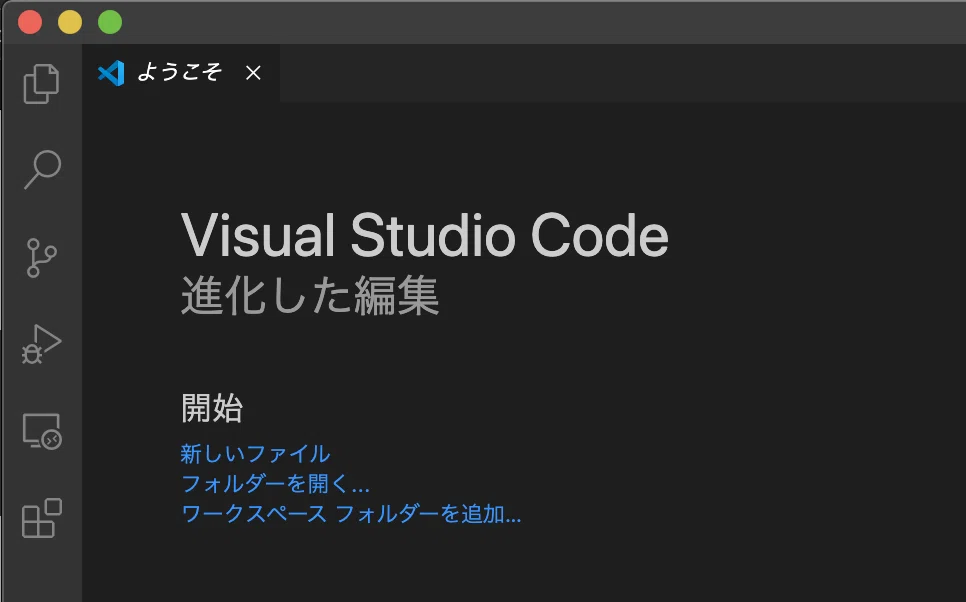Open the Extensions view

click(41, 518)
